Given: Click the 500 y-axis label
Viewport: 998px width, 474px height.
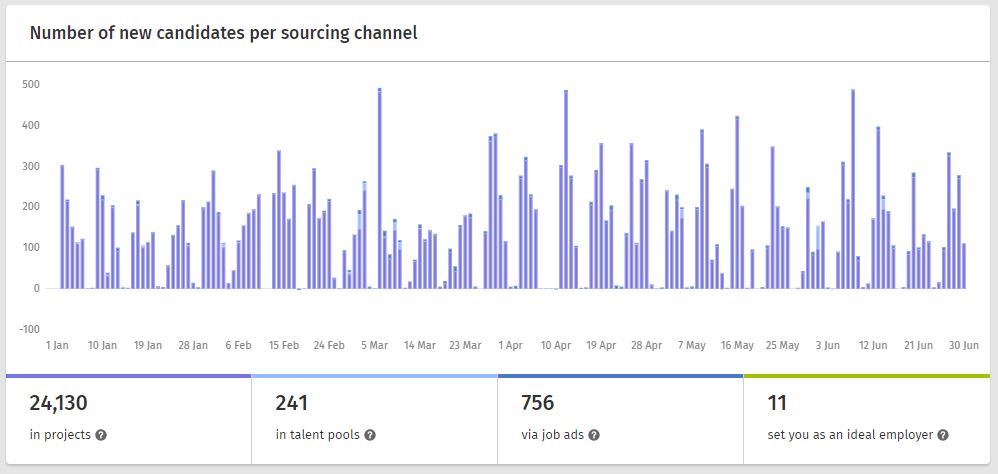Looking at the screenshot, I should [30, 84].
